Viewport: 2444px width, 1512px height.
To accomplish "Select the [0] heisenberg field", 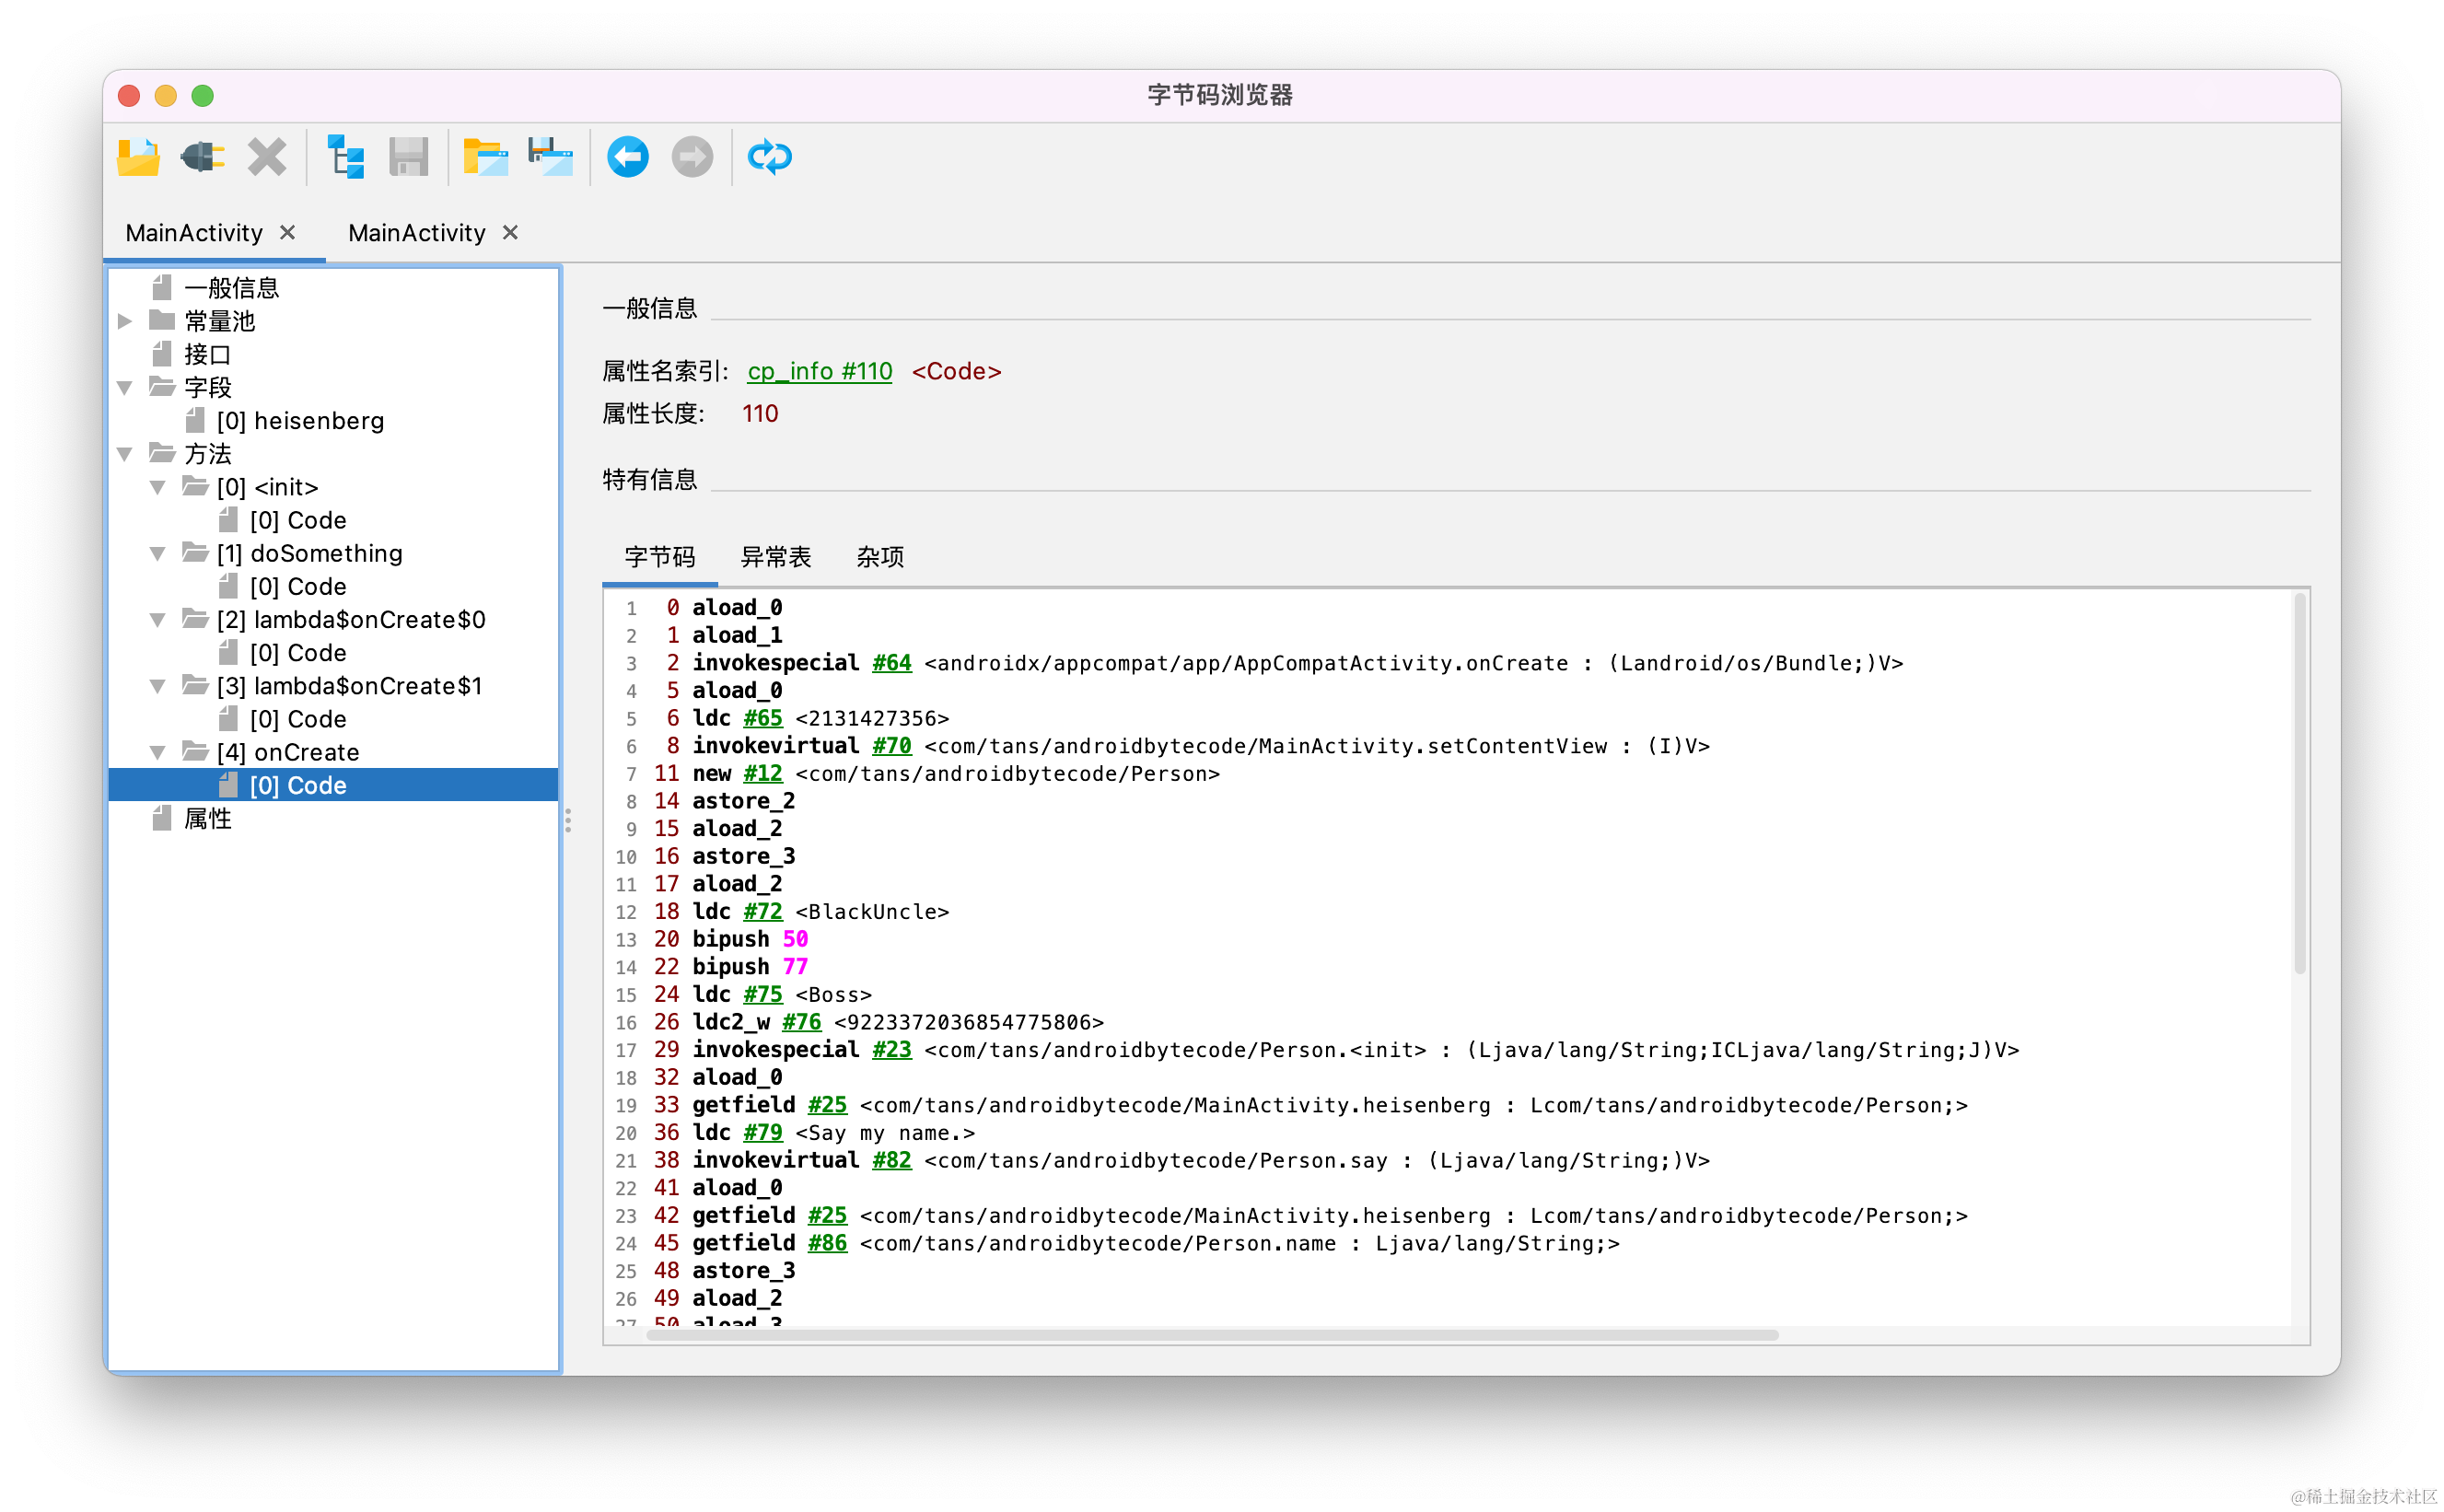I will click(x=300, y=421).
